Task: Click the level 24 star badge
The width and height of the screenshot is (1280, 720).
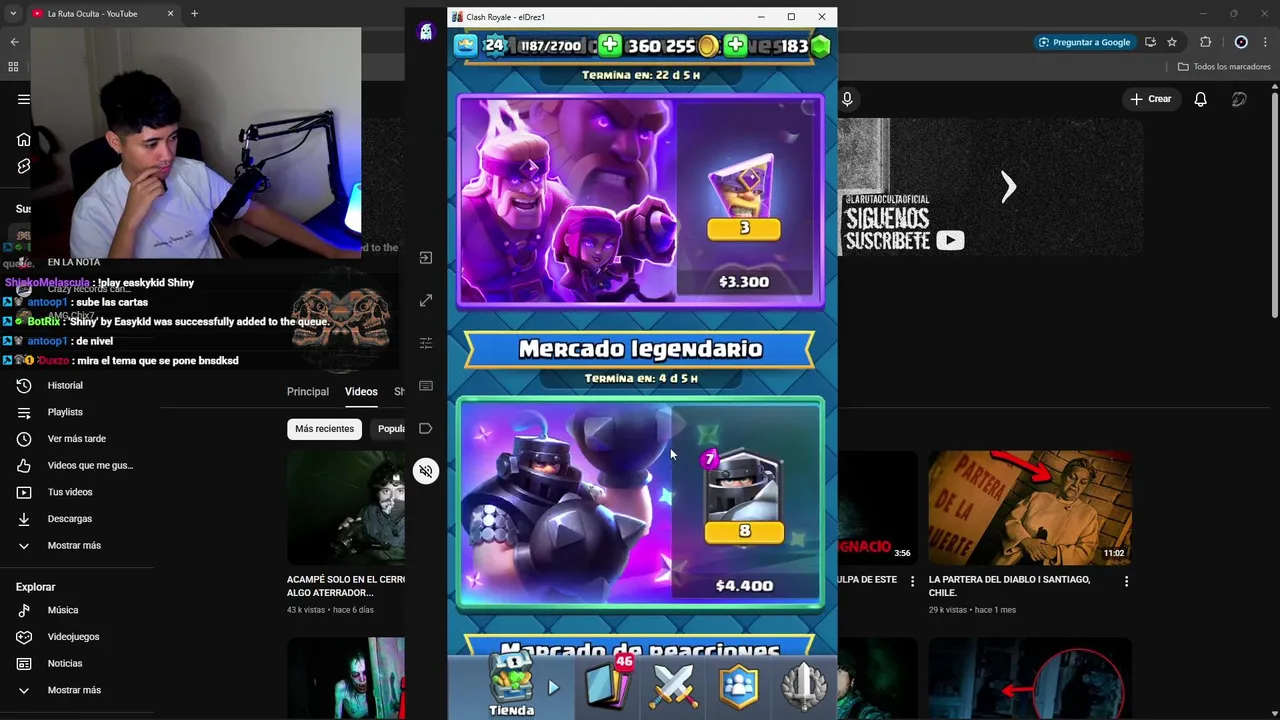Action: click(x=494, y=45)
